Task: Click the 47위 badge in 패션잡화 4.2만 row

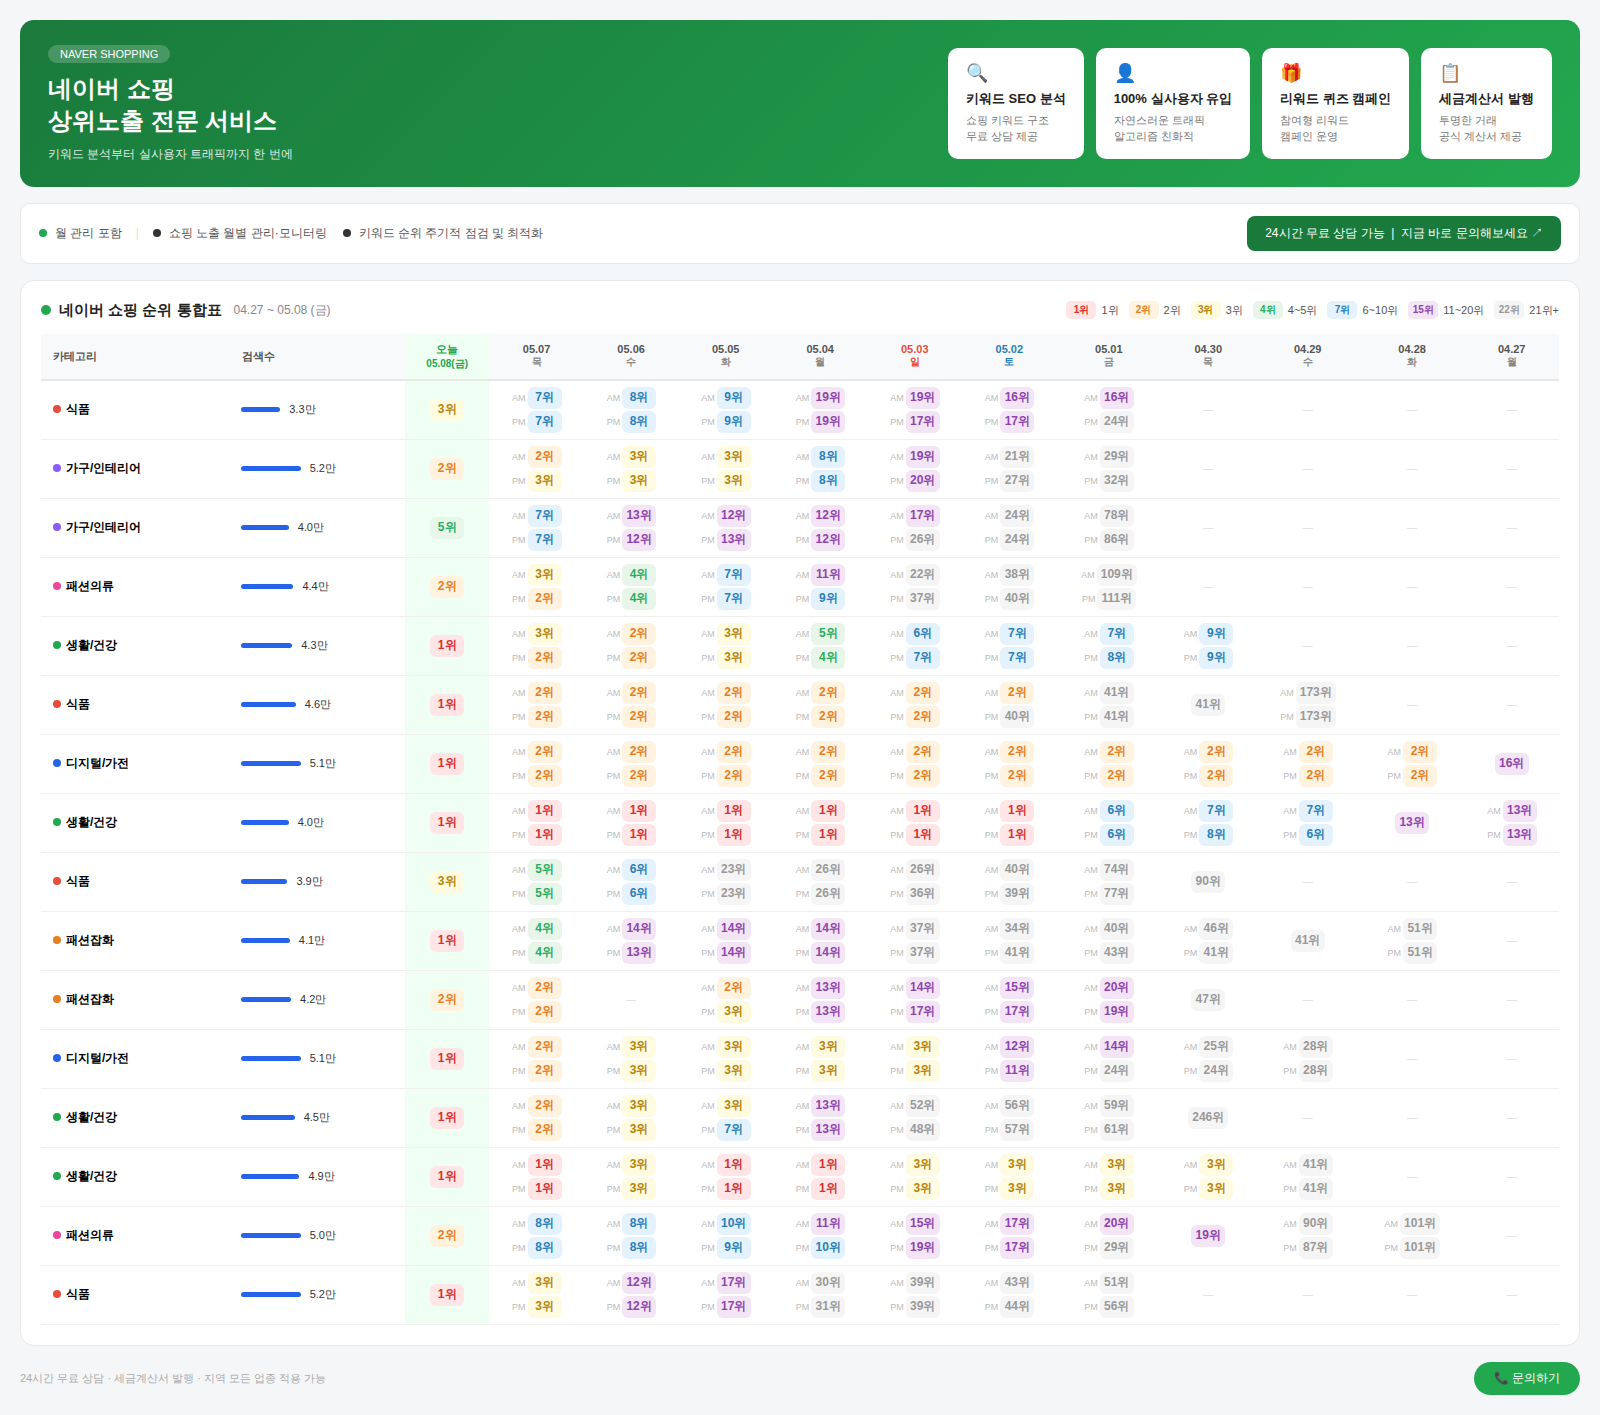Action: point(1208,999)
